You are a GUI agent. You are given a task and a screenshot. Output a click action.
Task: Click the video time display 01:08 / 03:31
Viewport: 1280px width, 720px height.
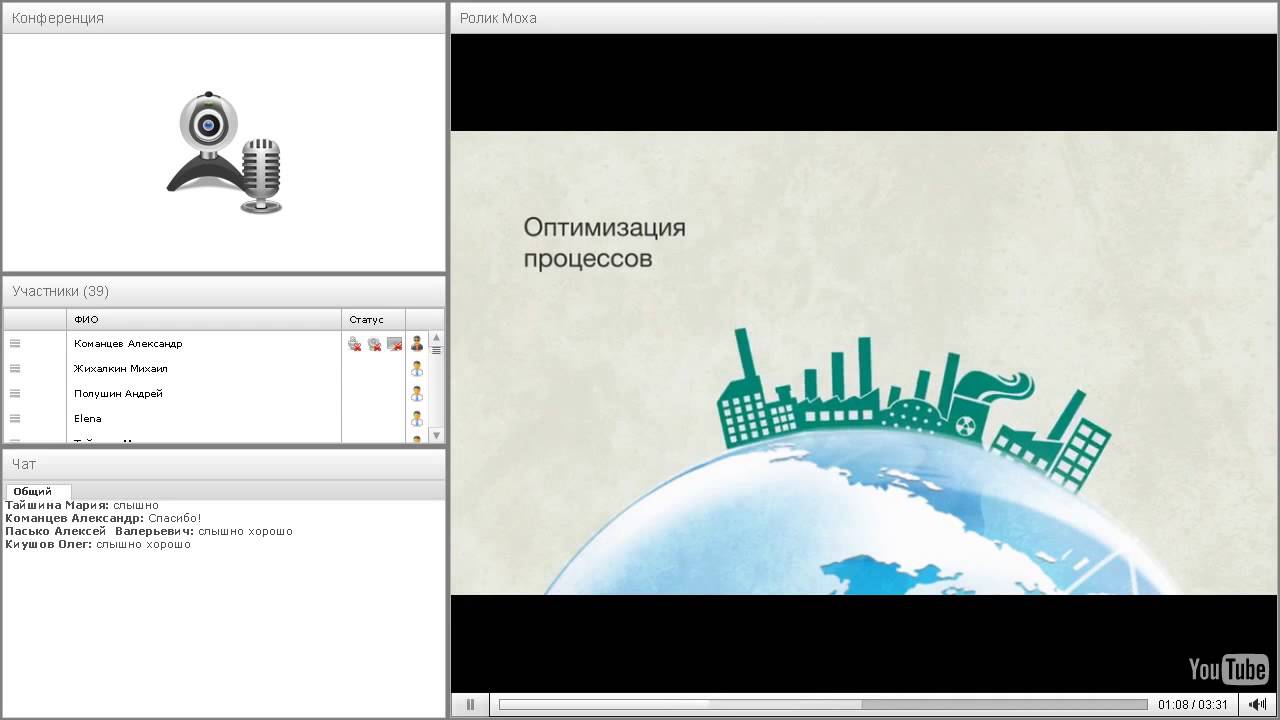1193,705
